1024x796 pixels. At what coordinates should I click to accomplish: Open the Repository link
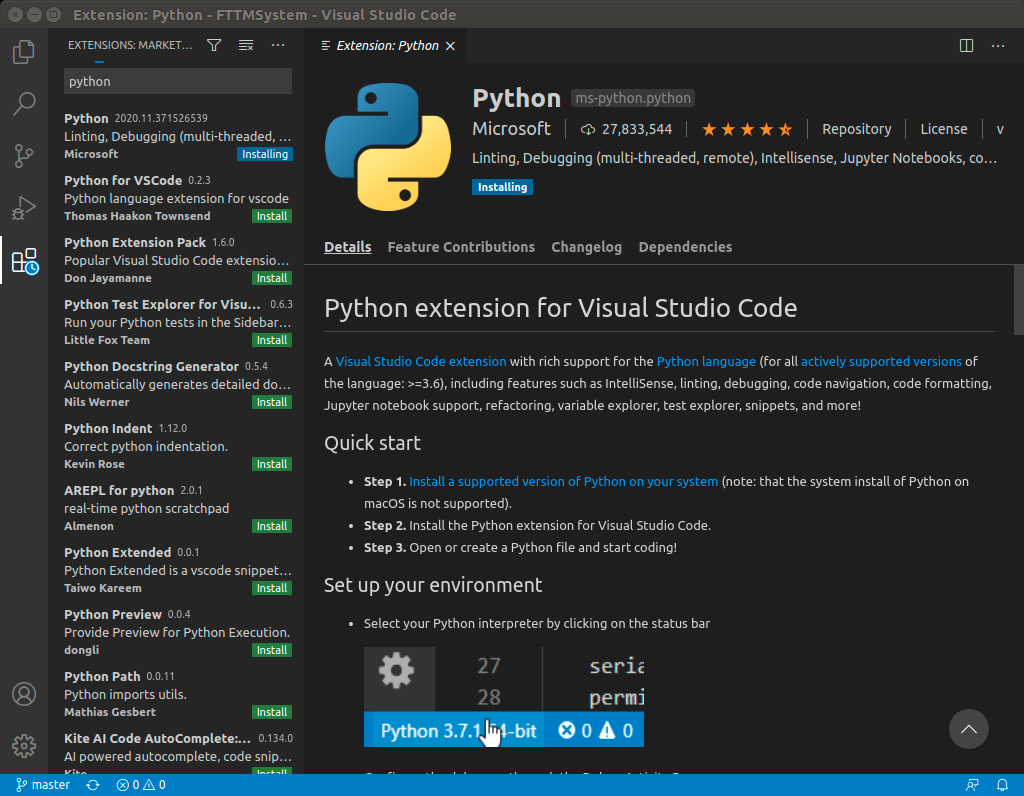[x=856, y=129]
